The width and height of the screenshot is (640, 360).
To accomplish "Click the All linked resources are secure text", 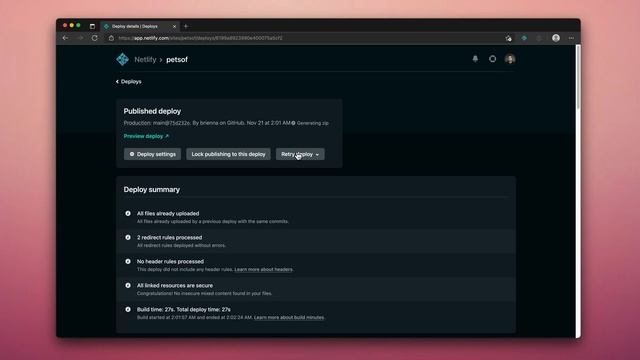I will point(175,286).
